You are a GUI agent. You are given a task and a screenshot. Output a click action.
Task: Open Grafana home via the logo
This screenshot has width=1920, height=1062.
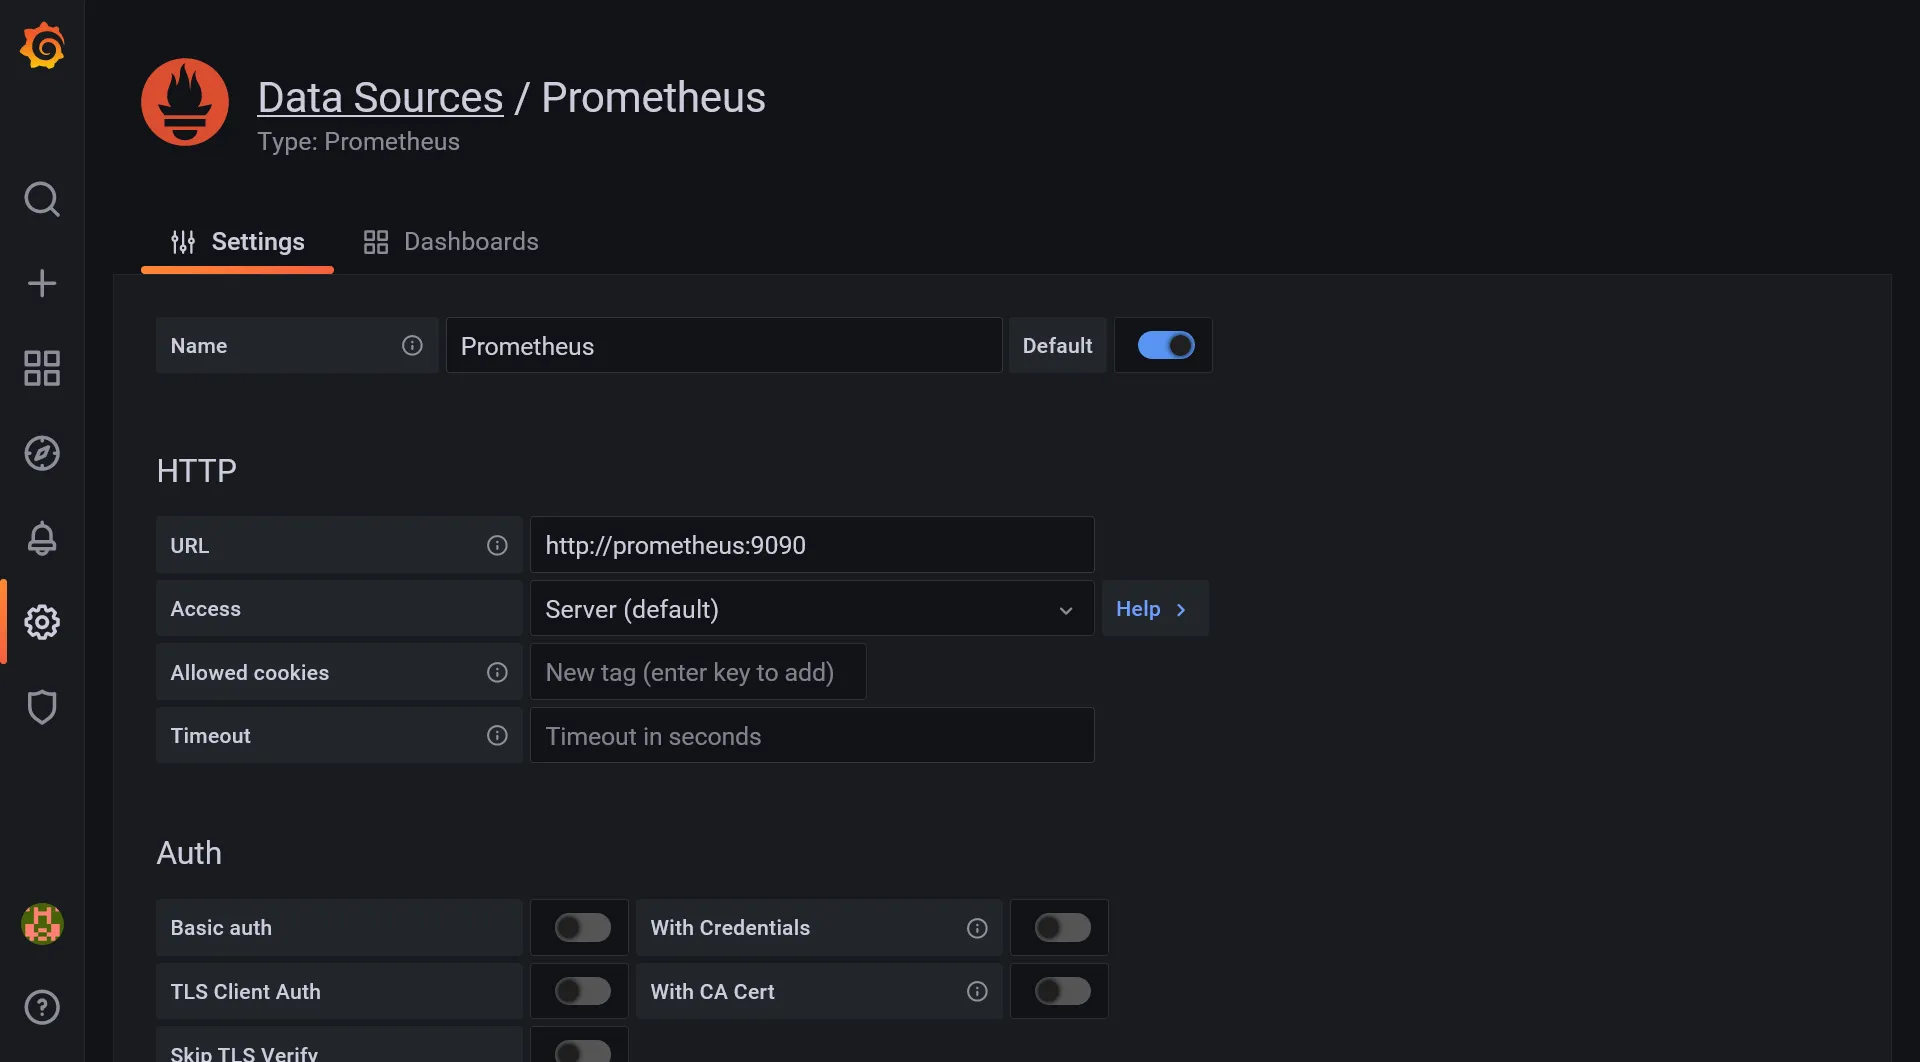point(42,45)
